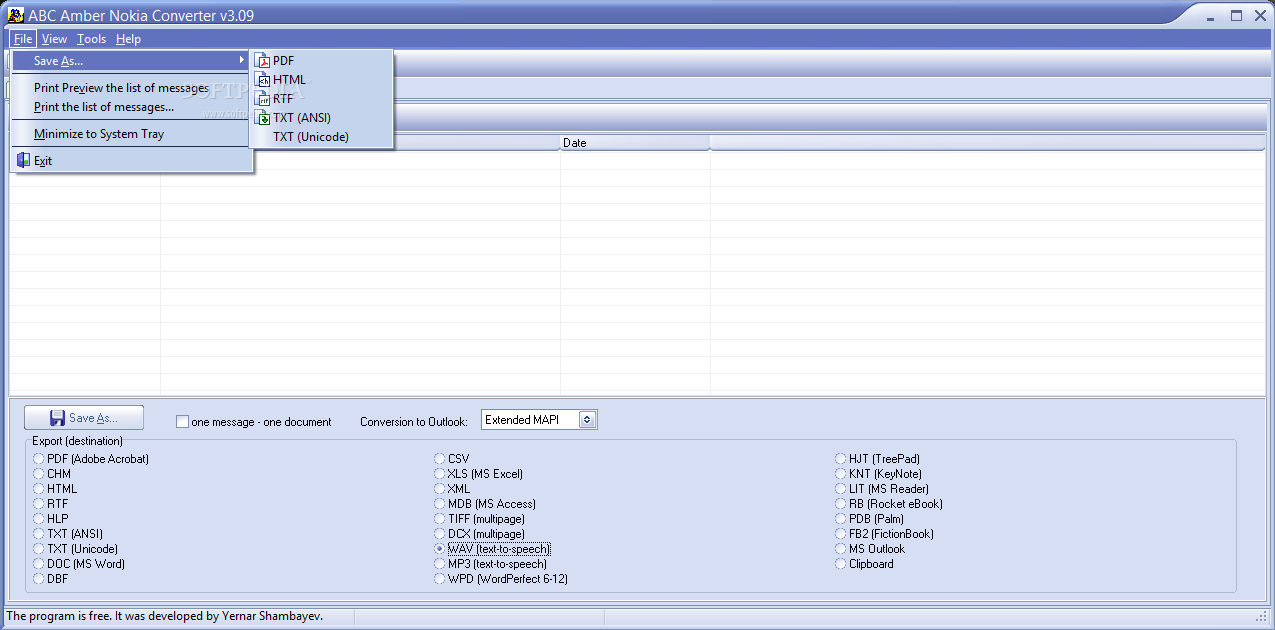1275x630 pixels.
Task: Select WPD (WordPerfect 6-12) export option
Action: (x=502, y=579)
